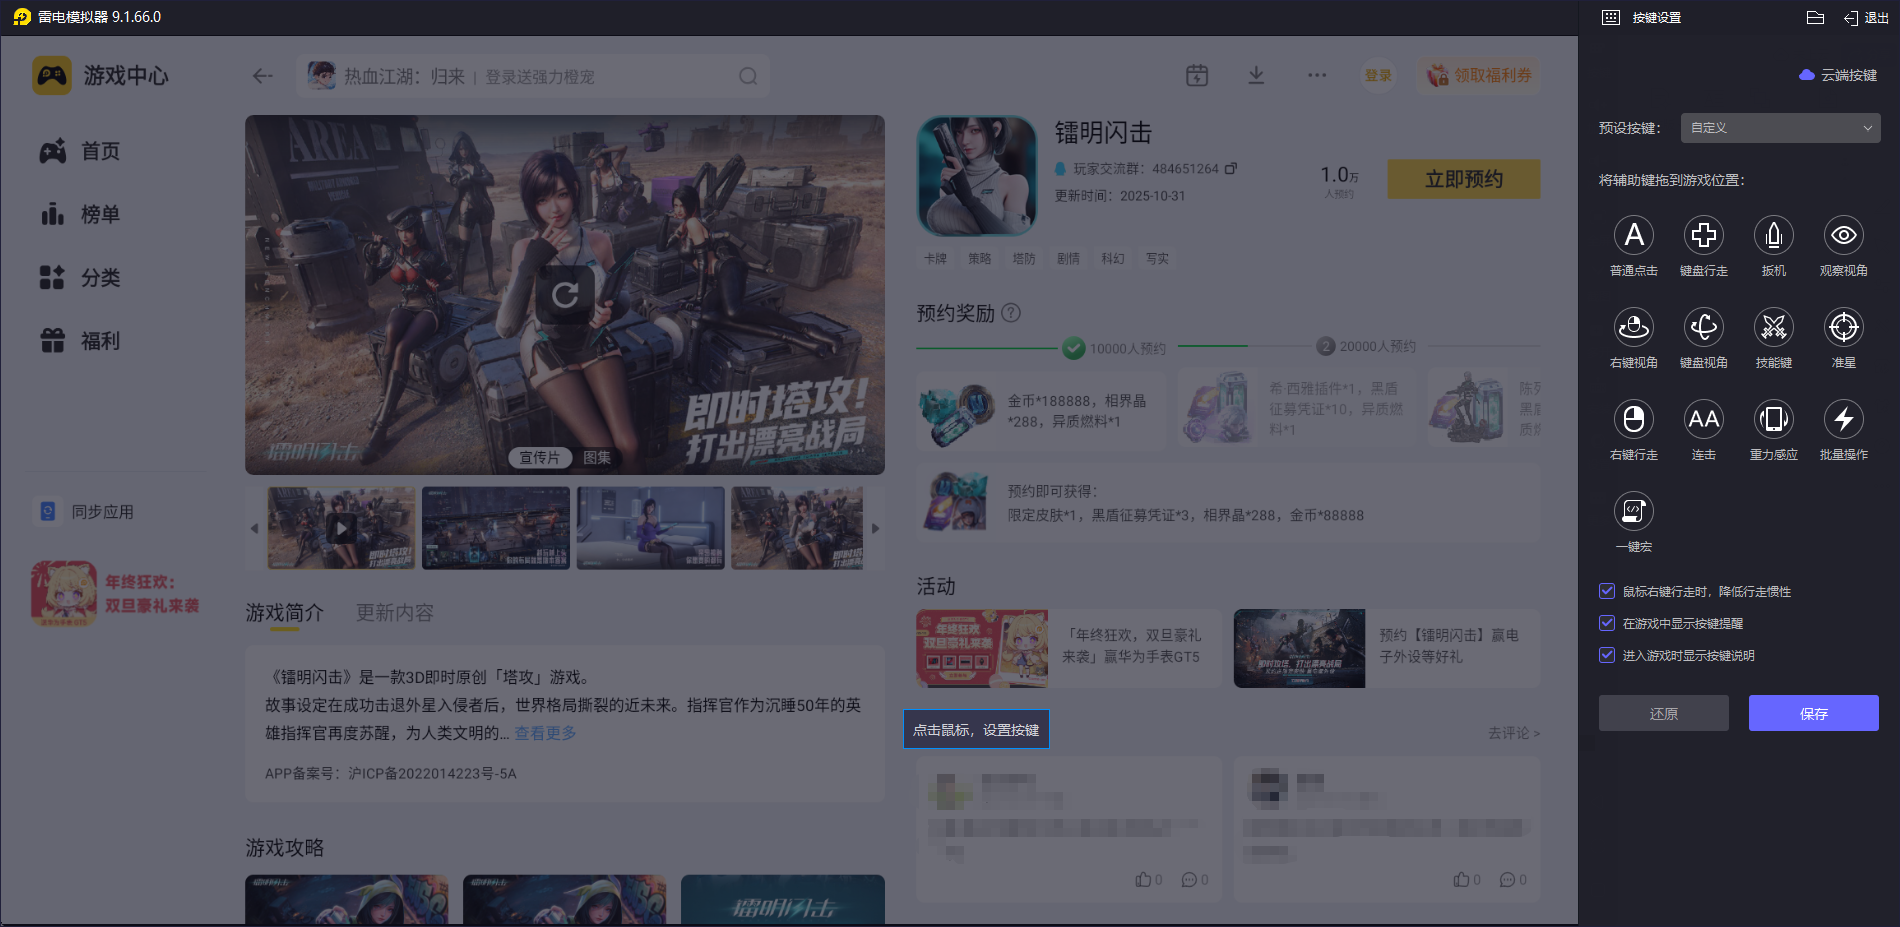Image resolution: width=1900 pixels, height=927 pixels.
Task: Select the 重力感应 gravity sensor icon
Action: pyautogui.click(x=1774, y=420)
